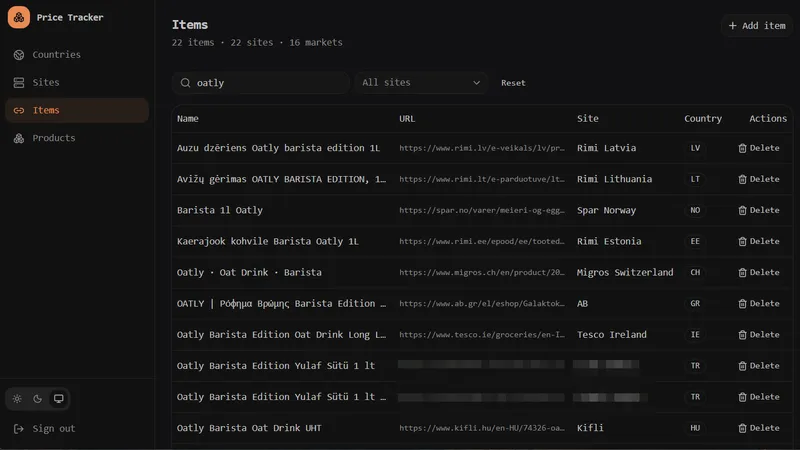
Task: Click the LT country badge
Action: tap(695, 179)
